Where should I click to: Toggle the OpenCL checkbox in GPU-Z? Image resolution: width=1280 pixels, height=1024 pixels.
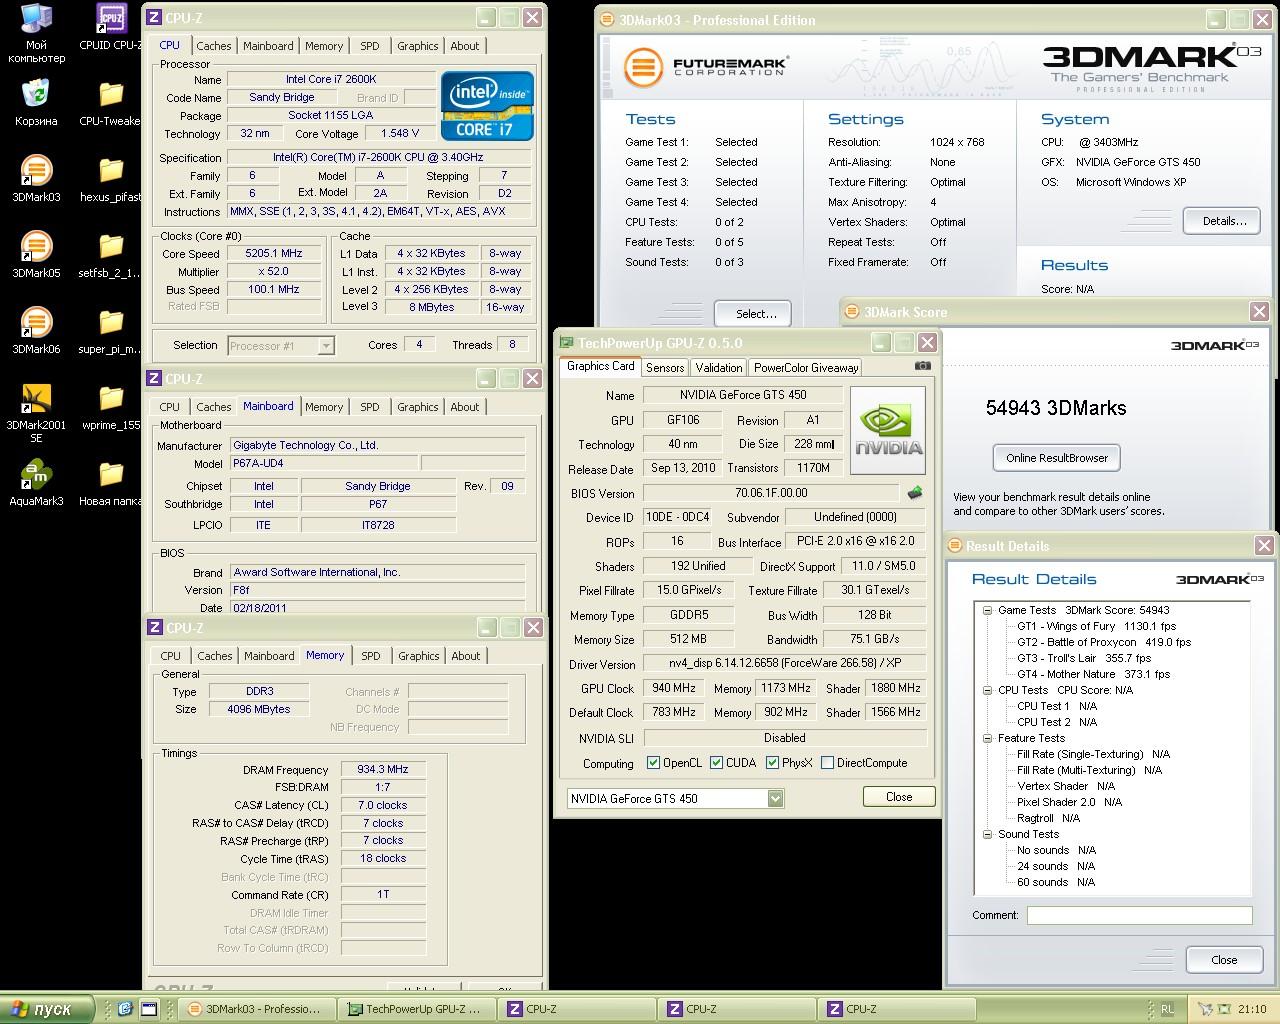click(654, 763)
